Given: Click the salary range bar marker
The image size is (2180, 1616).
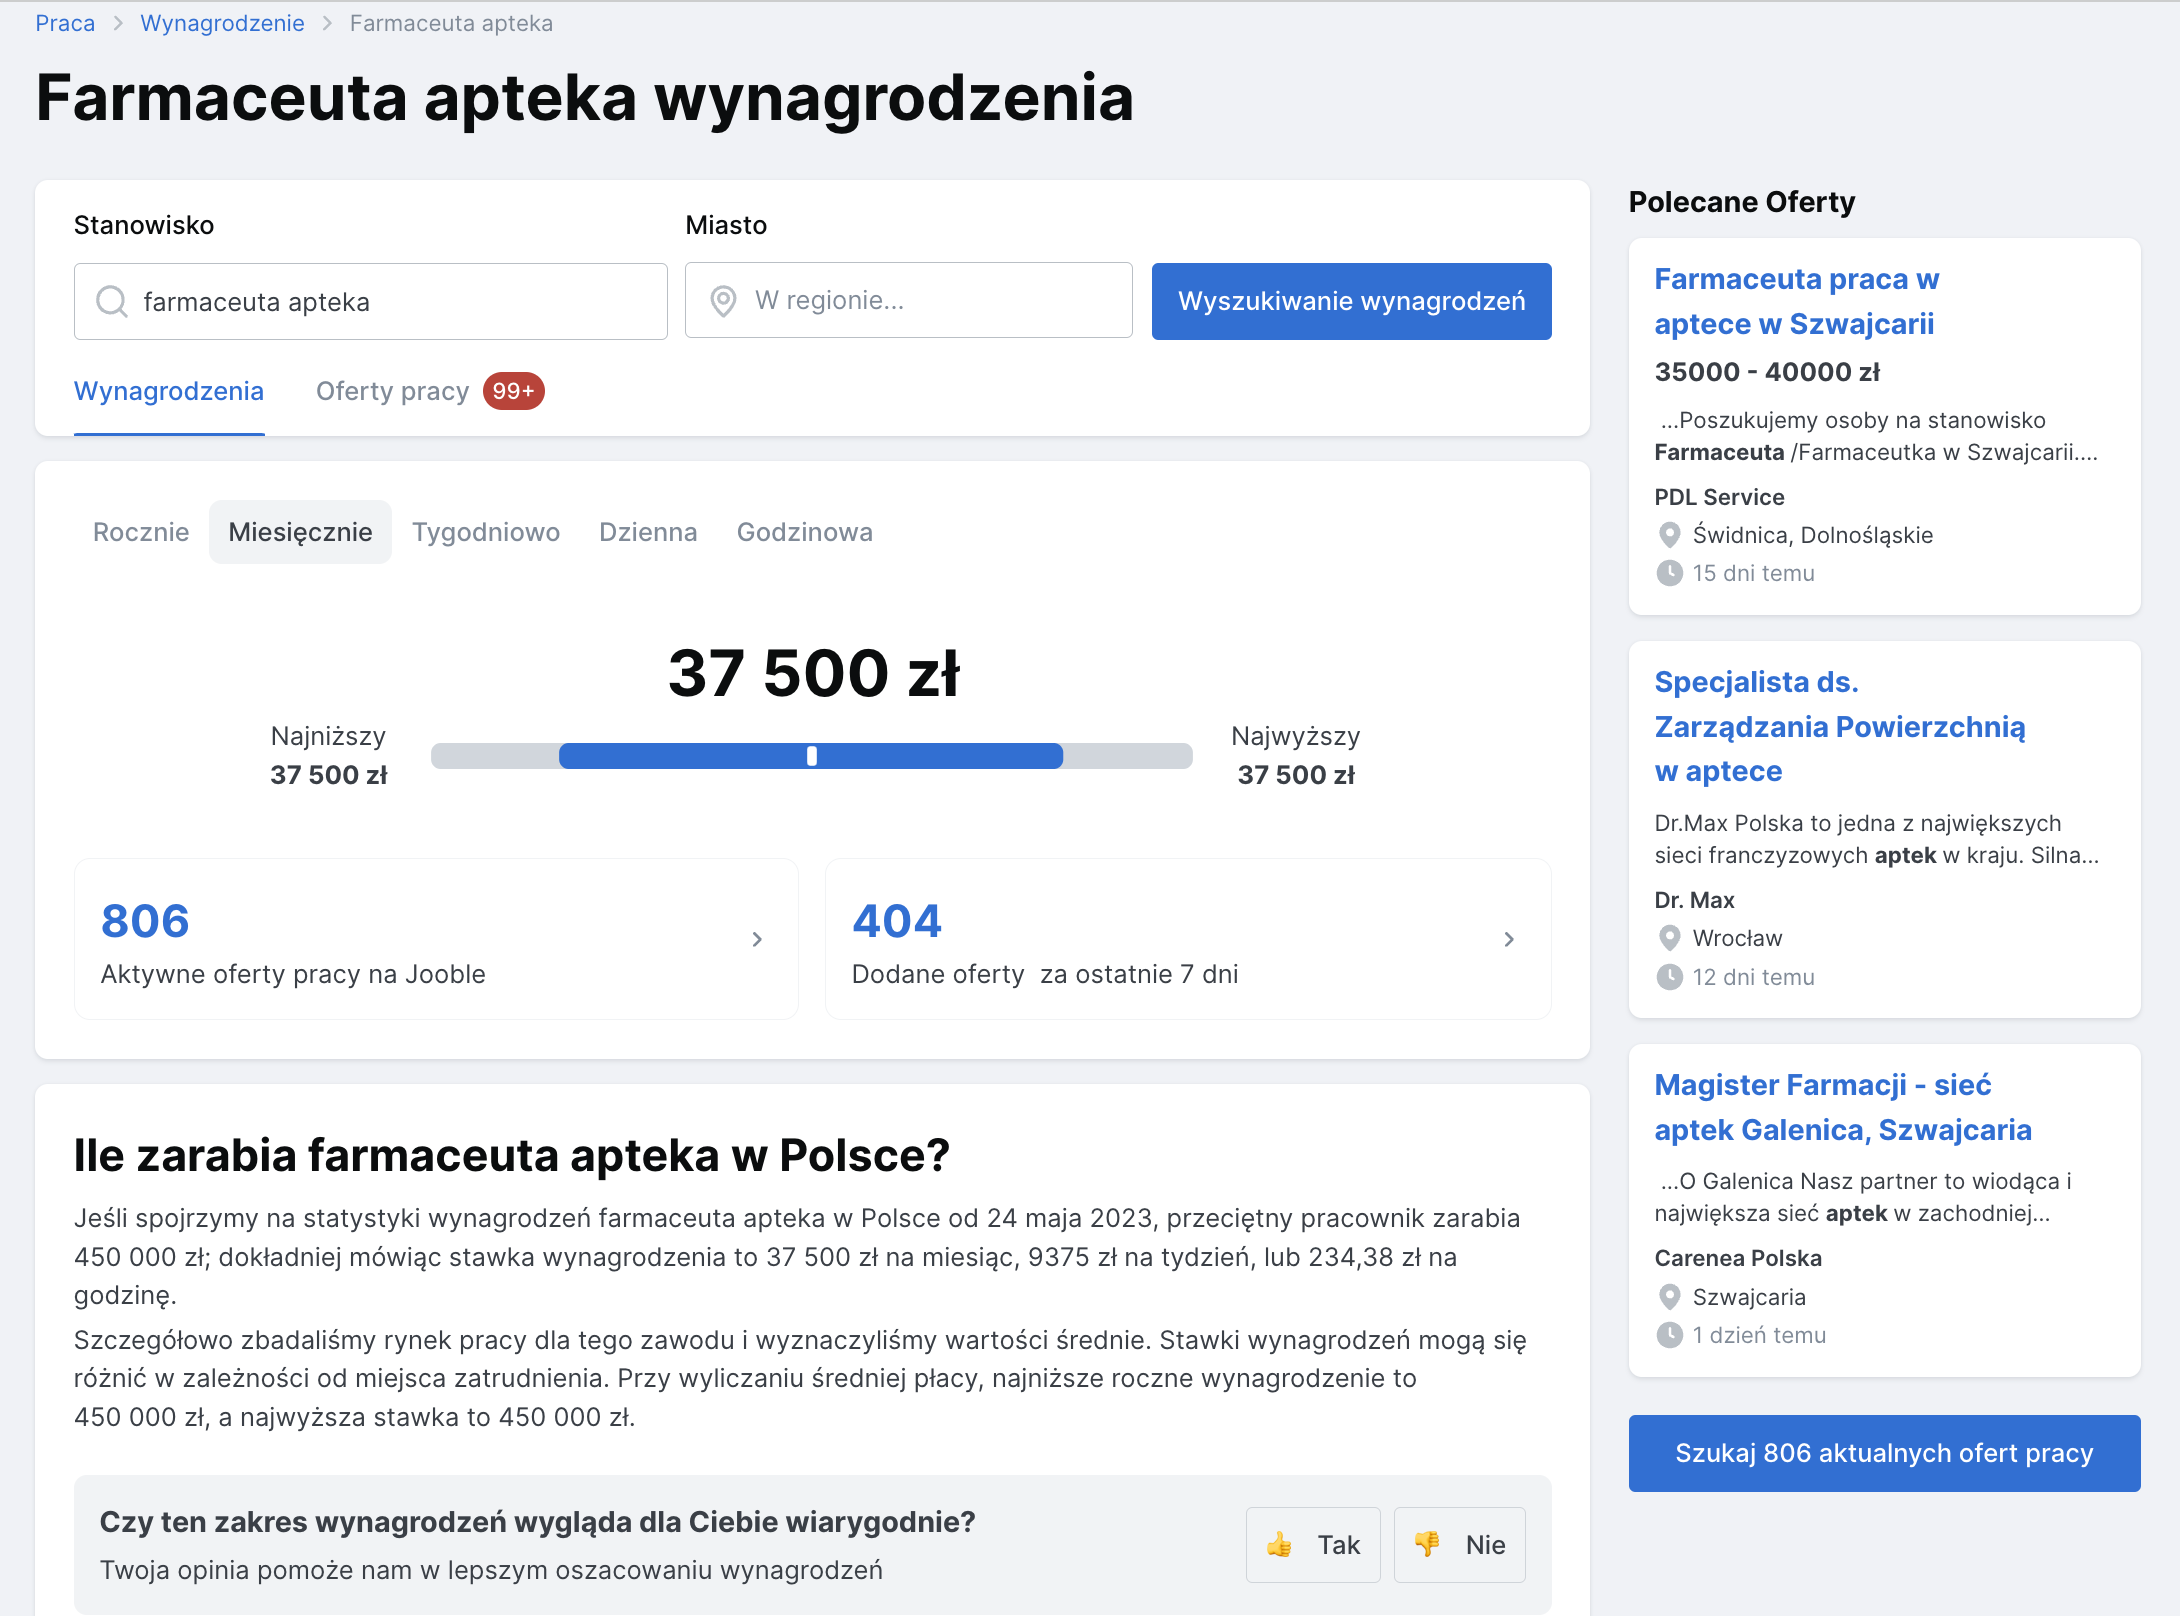Looking at the screenshot, I should (812, 756).
